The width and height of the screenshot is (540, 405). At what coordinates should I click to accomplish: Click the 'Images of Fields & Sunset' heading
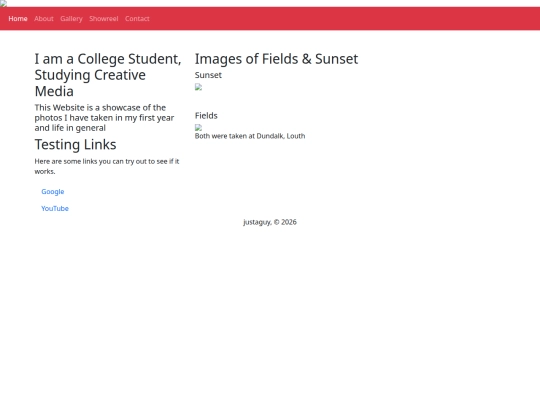coord(277,59)
